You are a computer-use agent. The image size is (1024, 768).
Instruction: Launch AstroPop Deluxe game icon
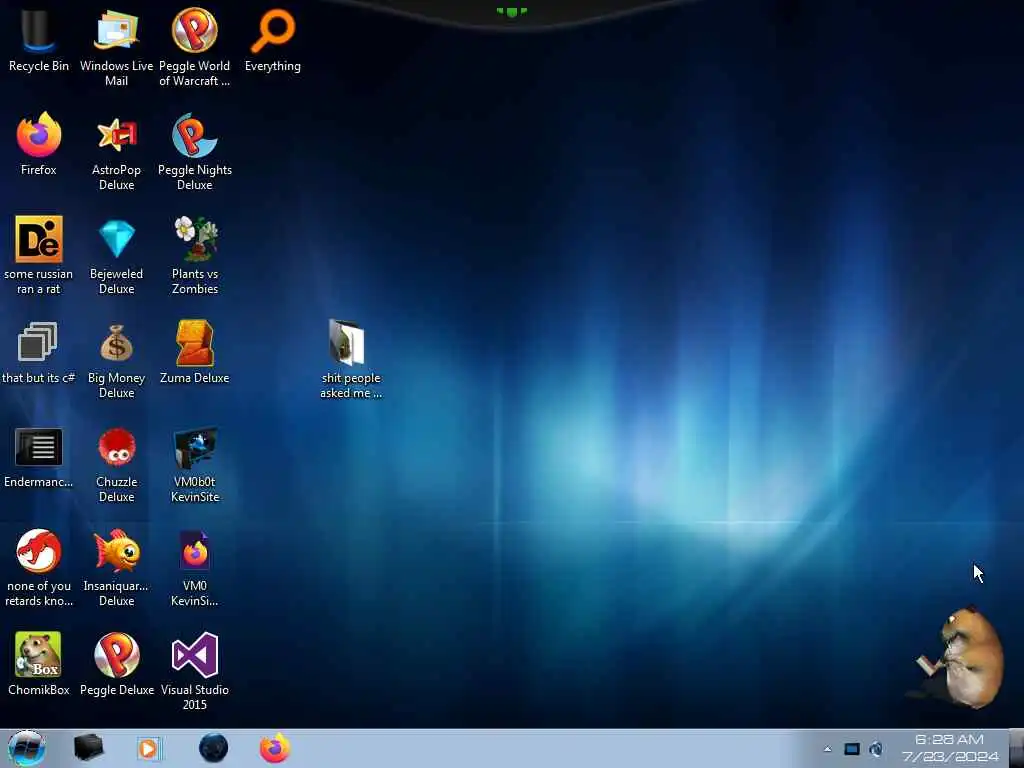pos(116,152)
